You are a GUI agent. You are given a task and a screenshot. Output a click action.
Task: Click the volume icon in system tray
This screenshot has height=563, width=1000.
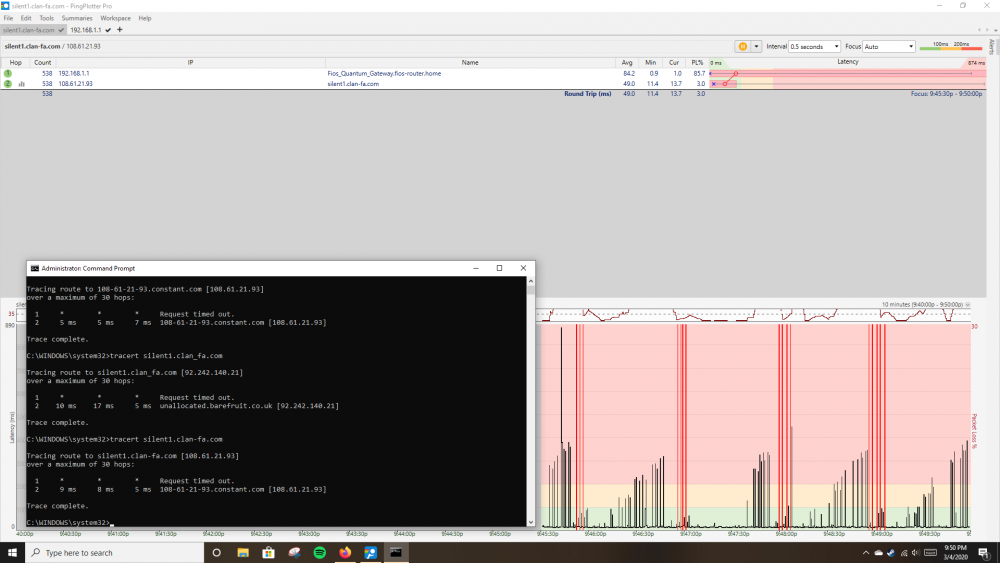pos(916,553)
